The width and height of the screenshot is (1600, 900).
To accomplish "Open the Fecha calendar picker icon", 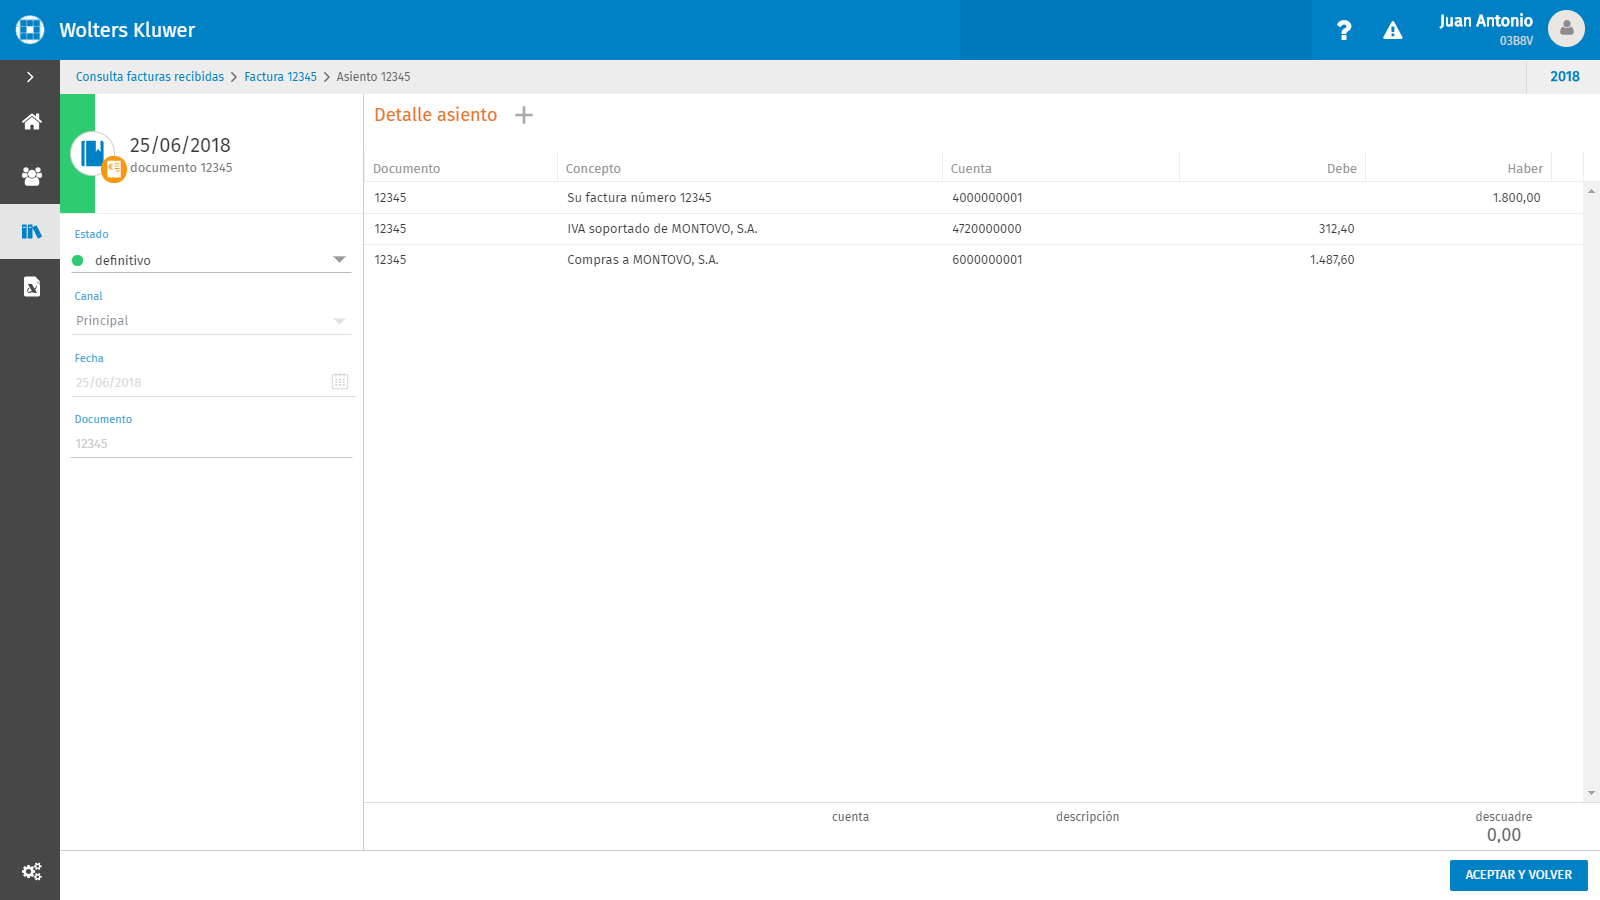I will click(340, 381).
